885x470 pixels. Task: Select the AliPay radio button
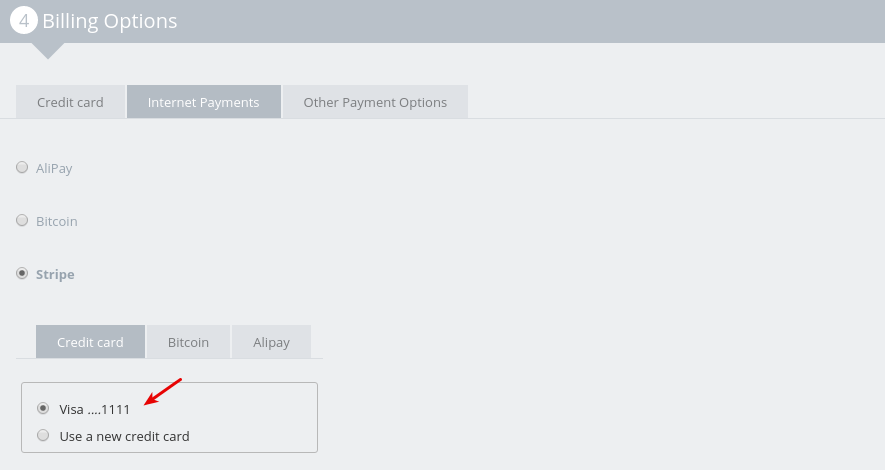pyautogui.click(x=22, y=167)
